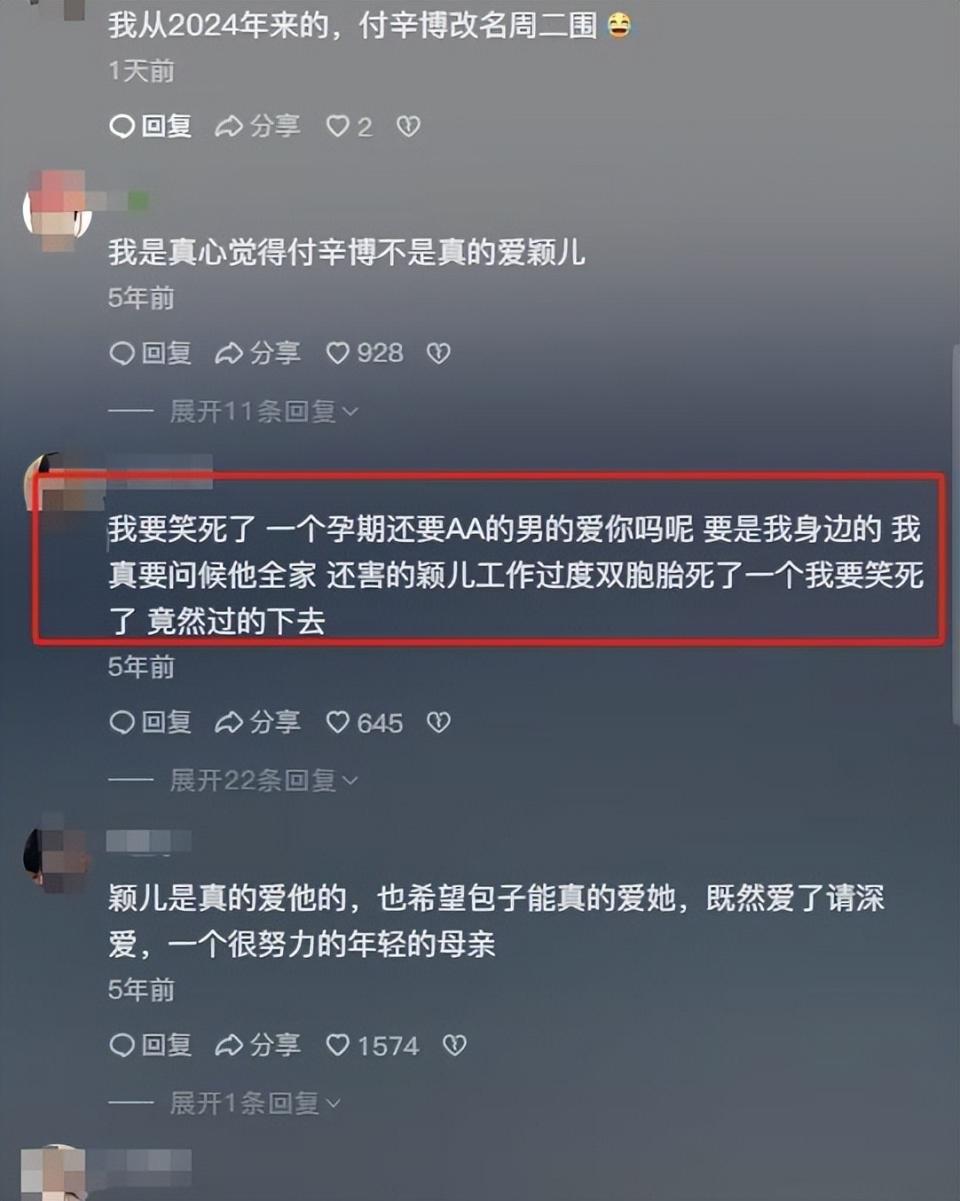Reply to the red-highlighted comment

[150, 722]
